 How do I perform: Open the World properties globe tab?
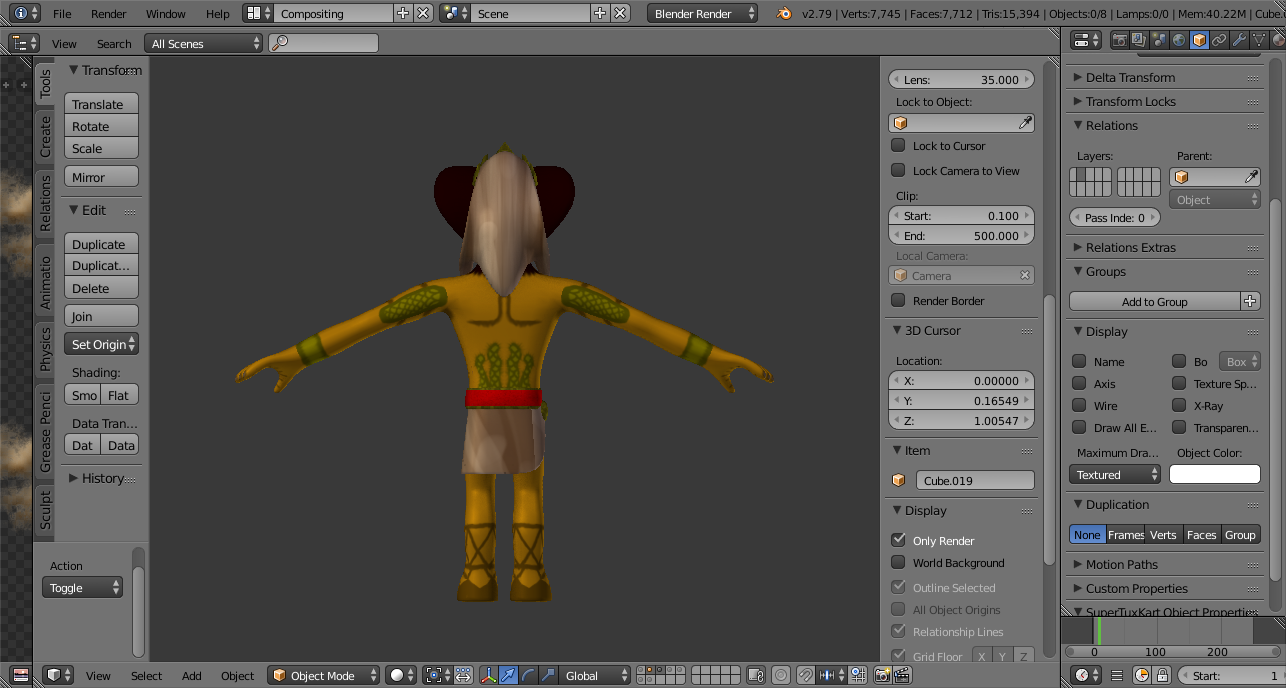tap(1179, 40)
